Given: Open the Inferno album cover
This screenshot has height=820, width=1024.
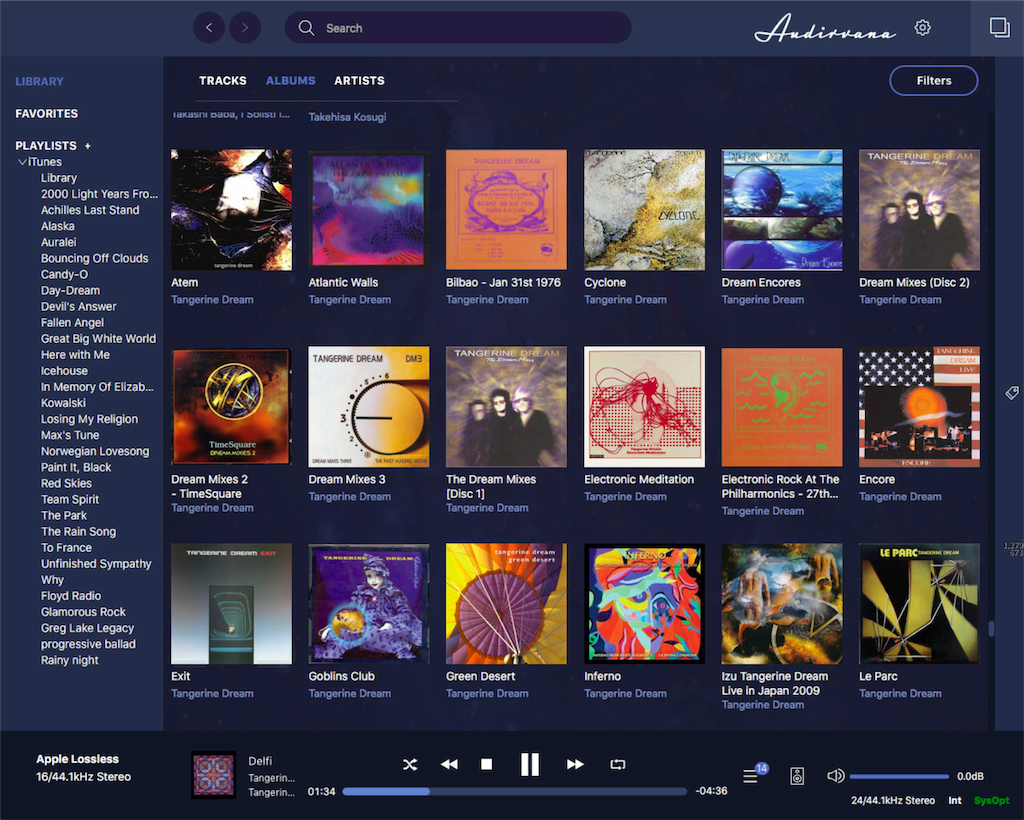Looking at the screenshot, I should [x=644, y=604].
